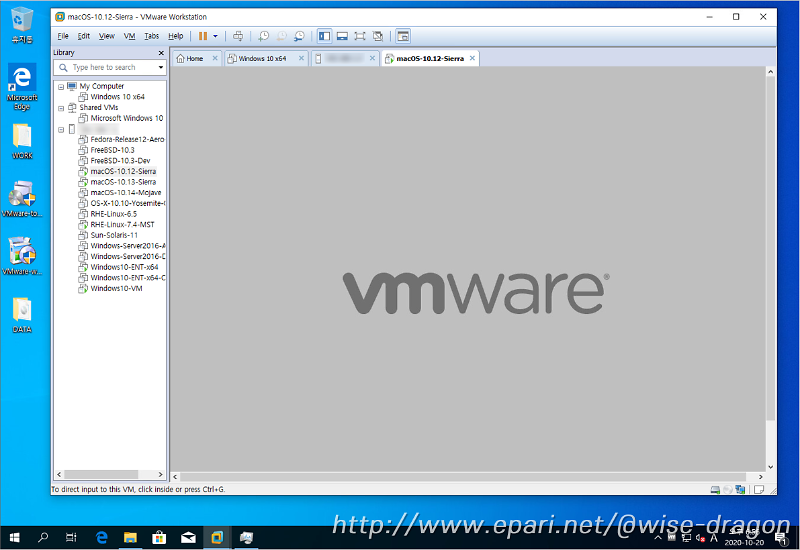Take a snapshot of this virtual machine
Image resolution: width=800 pixels, height=550 pixels.
point(263,36)
